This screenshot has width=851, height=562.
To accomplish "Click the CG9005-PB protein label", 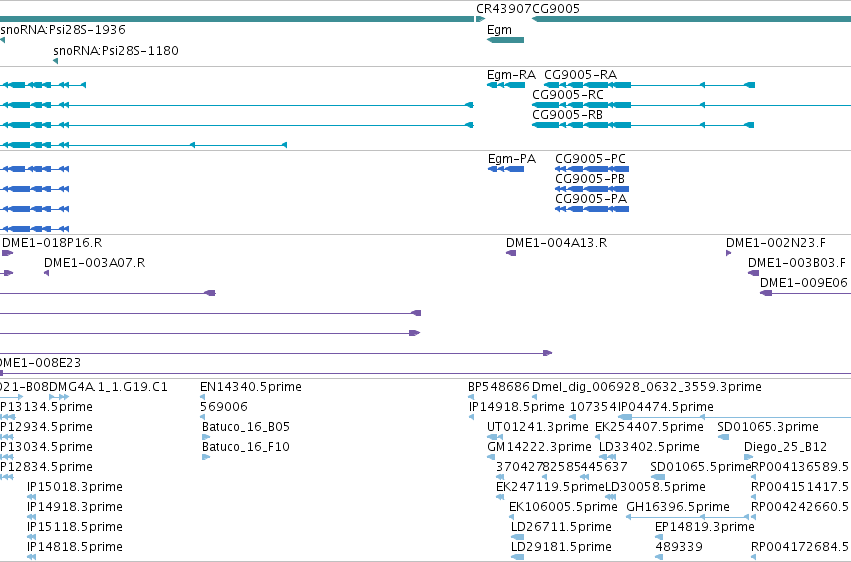I will [x=589, y=178].
